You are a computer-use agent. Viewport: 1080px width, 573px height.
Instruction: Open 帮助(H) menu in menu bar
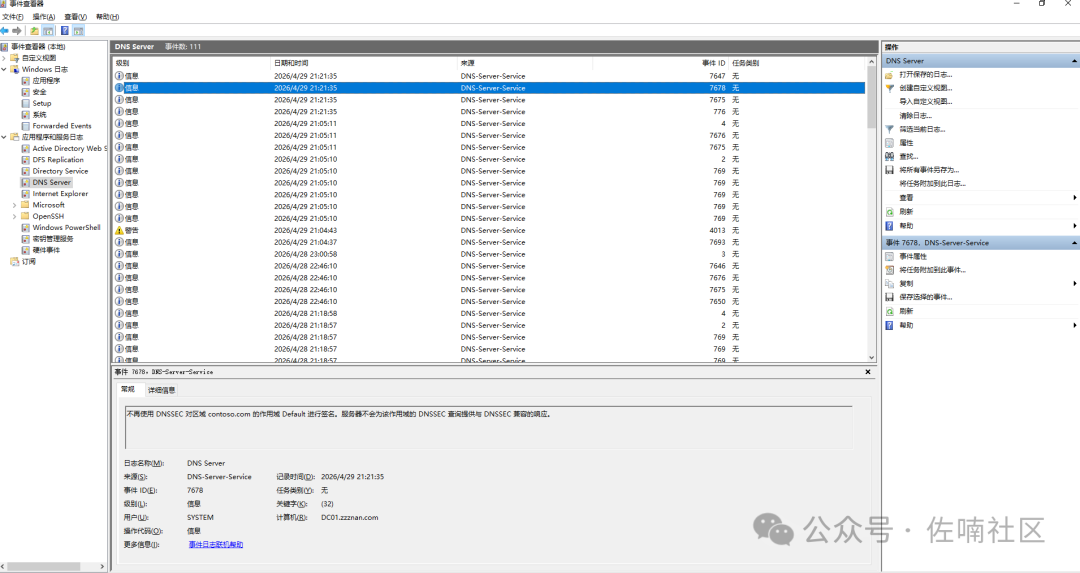[x=107, y=17]
